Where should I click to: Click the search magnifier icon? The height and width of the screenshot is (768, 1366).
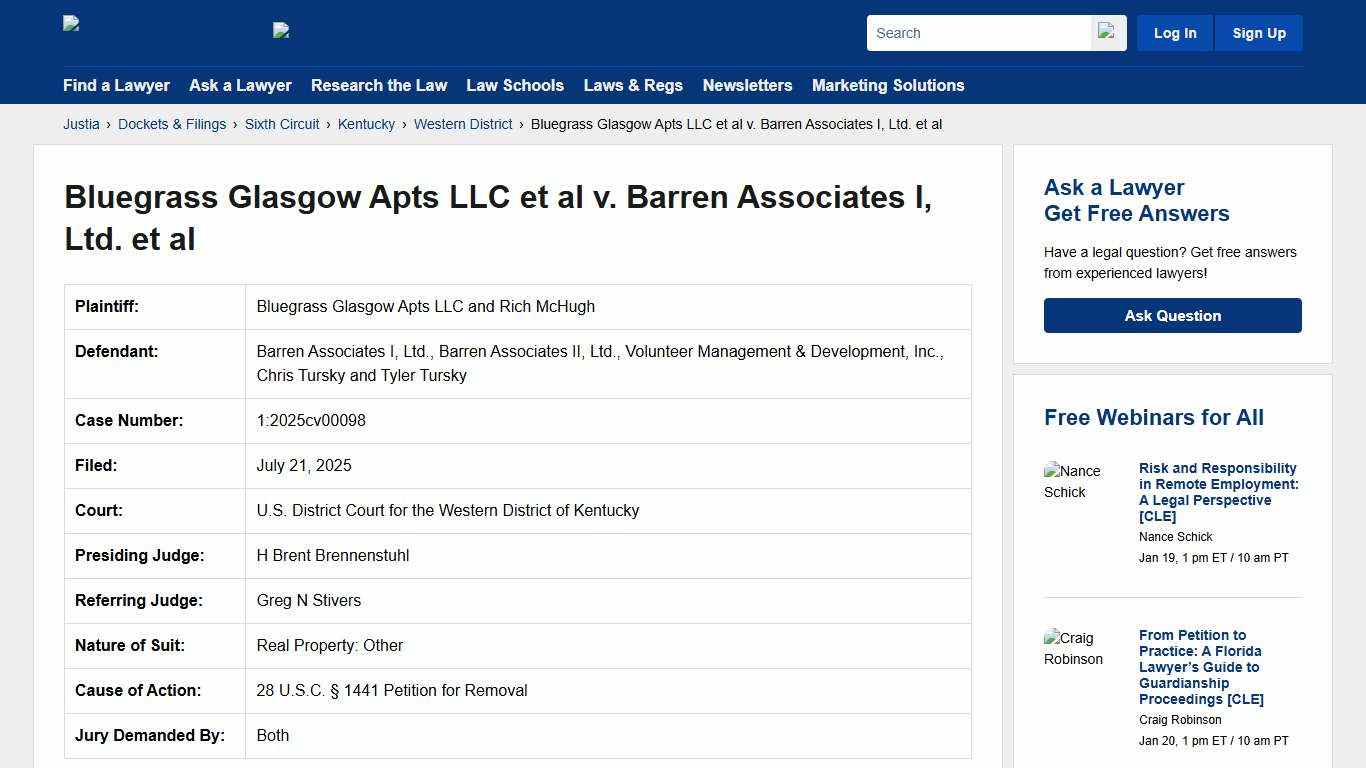pyautogui.click(x=1107, y=32)
